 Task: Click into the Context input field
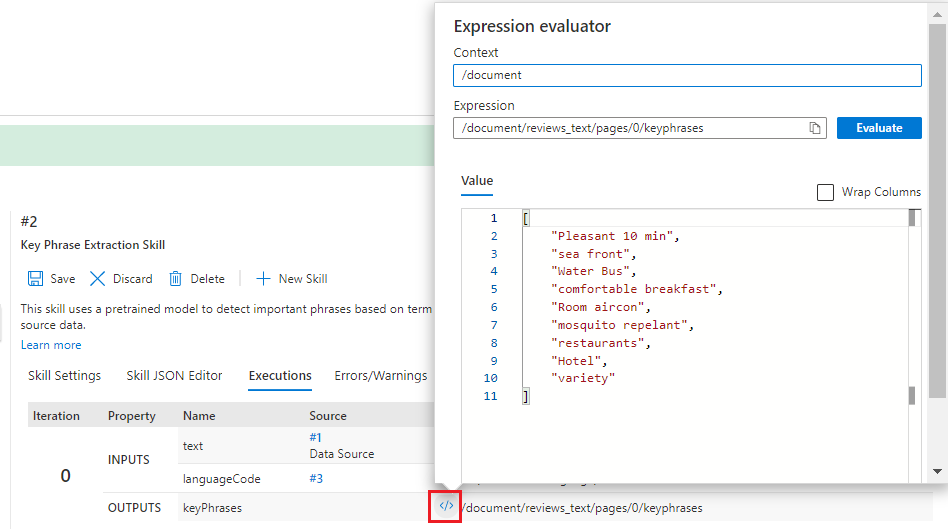pyautogui.click(x=687, y=75)
